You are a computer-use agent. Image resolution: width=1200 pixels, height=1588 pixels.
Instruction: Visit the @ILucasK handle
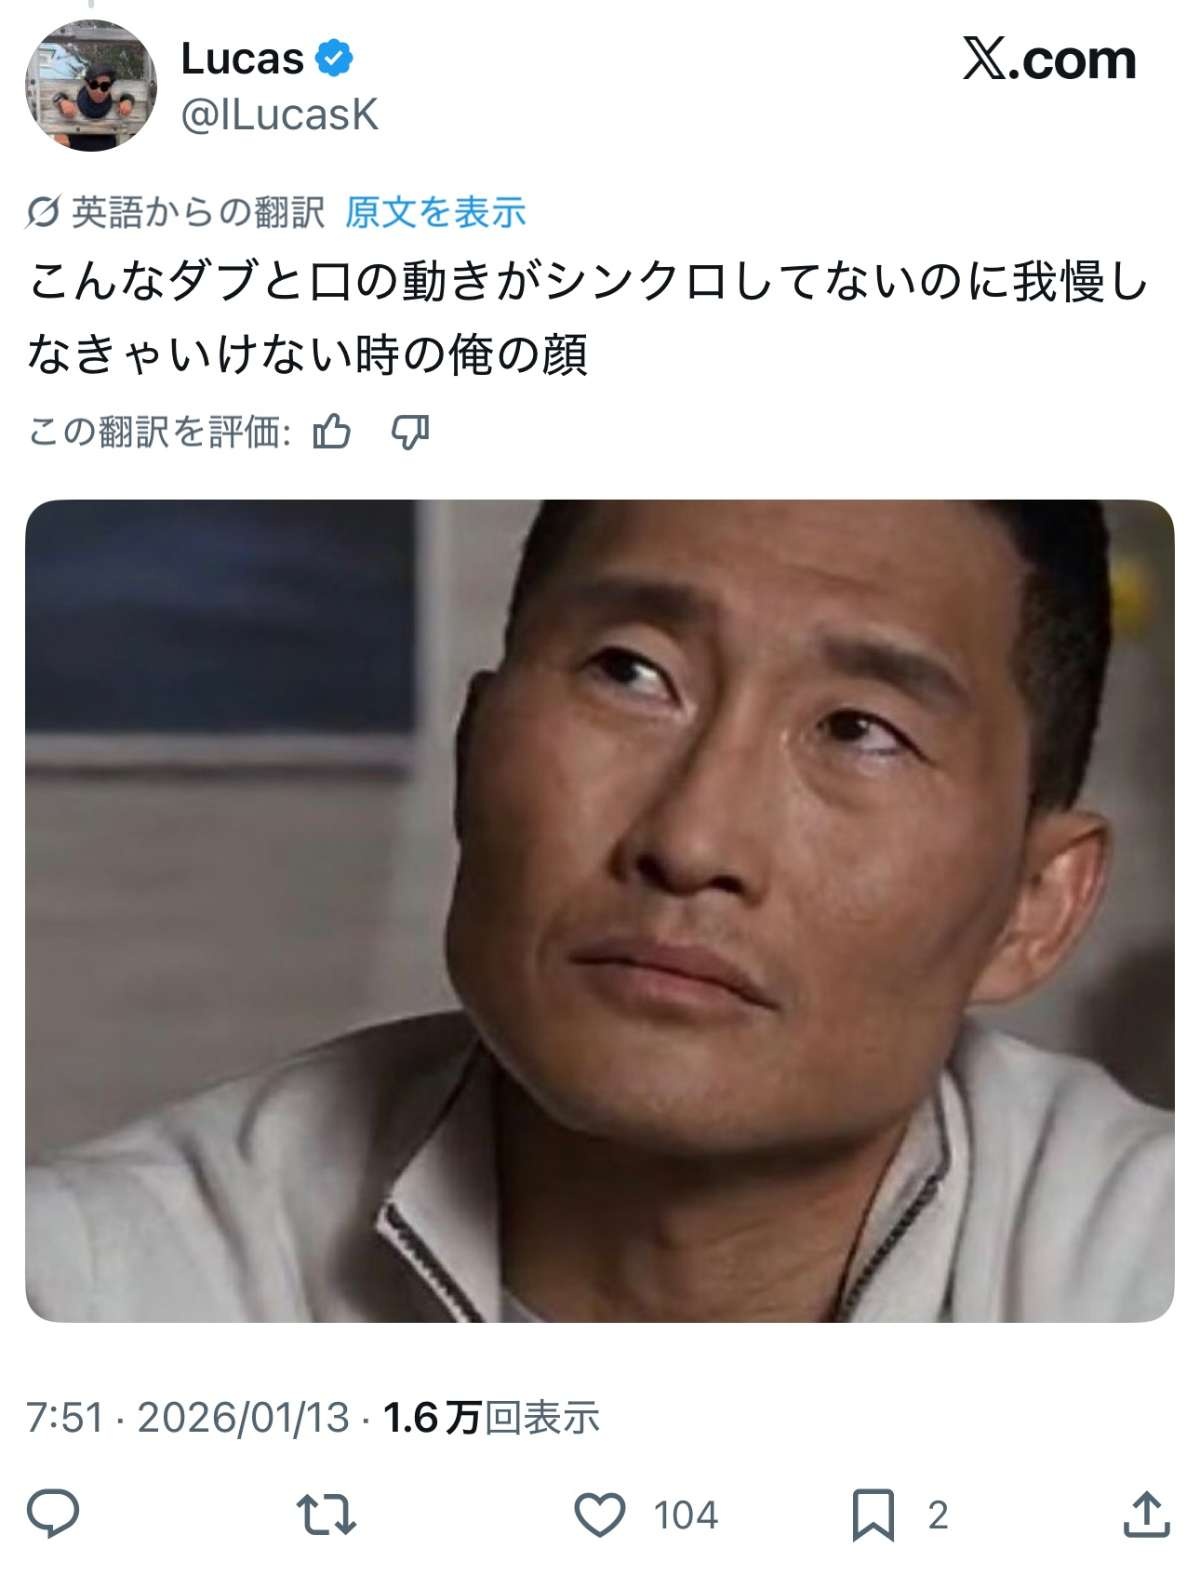tap(280, 115)
